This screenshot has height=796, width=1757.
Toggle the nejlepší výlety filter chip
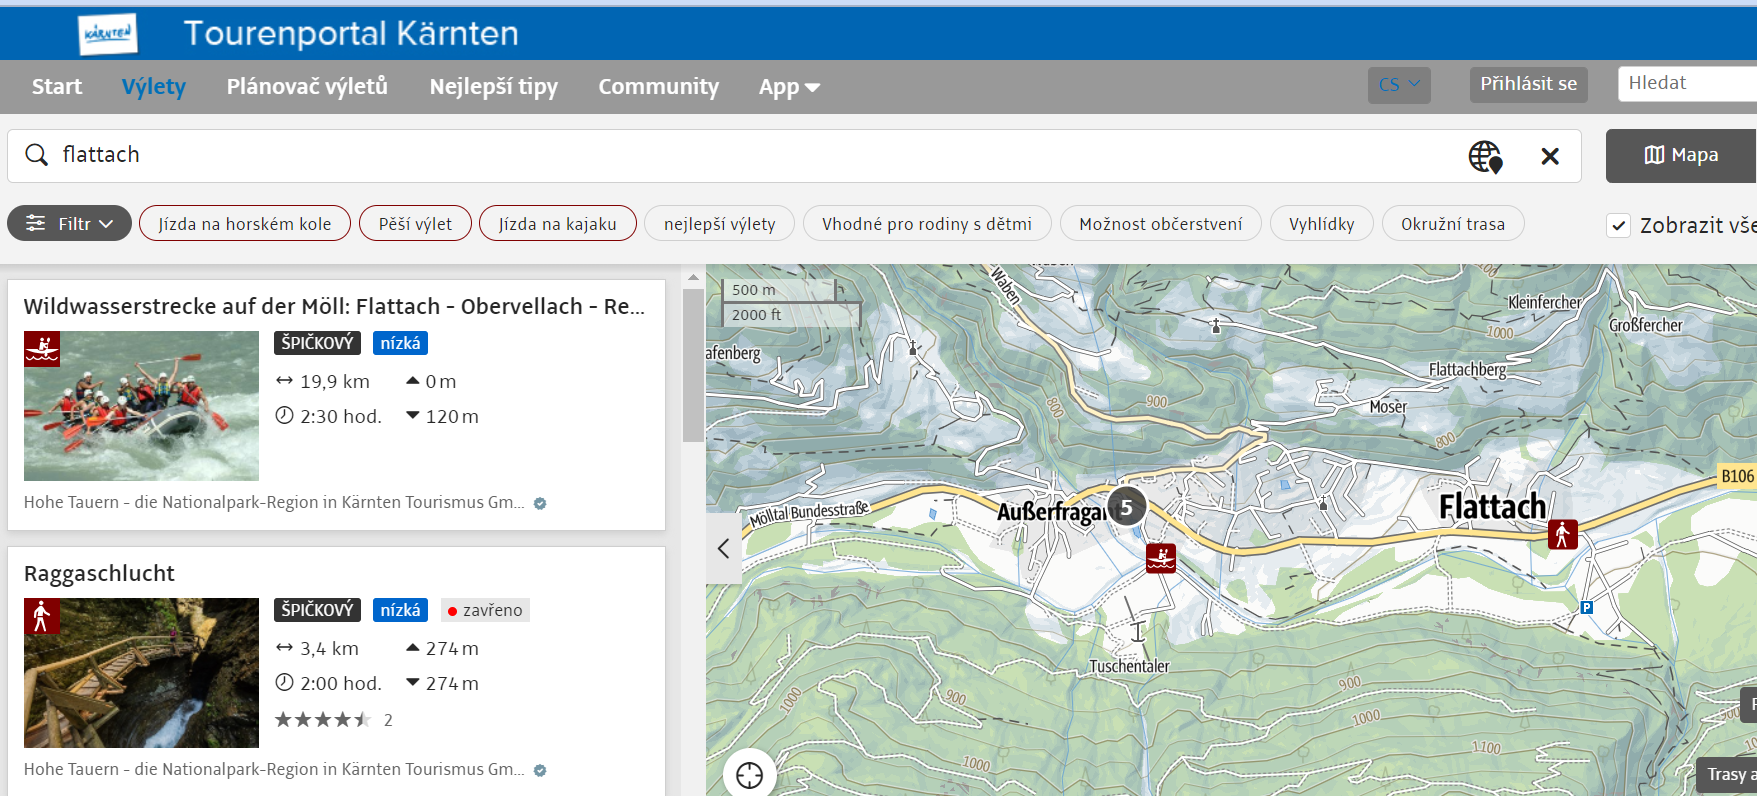coord(720,223)
